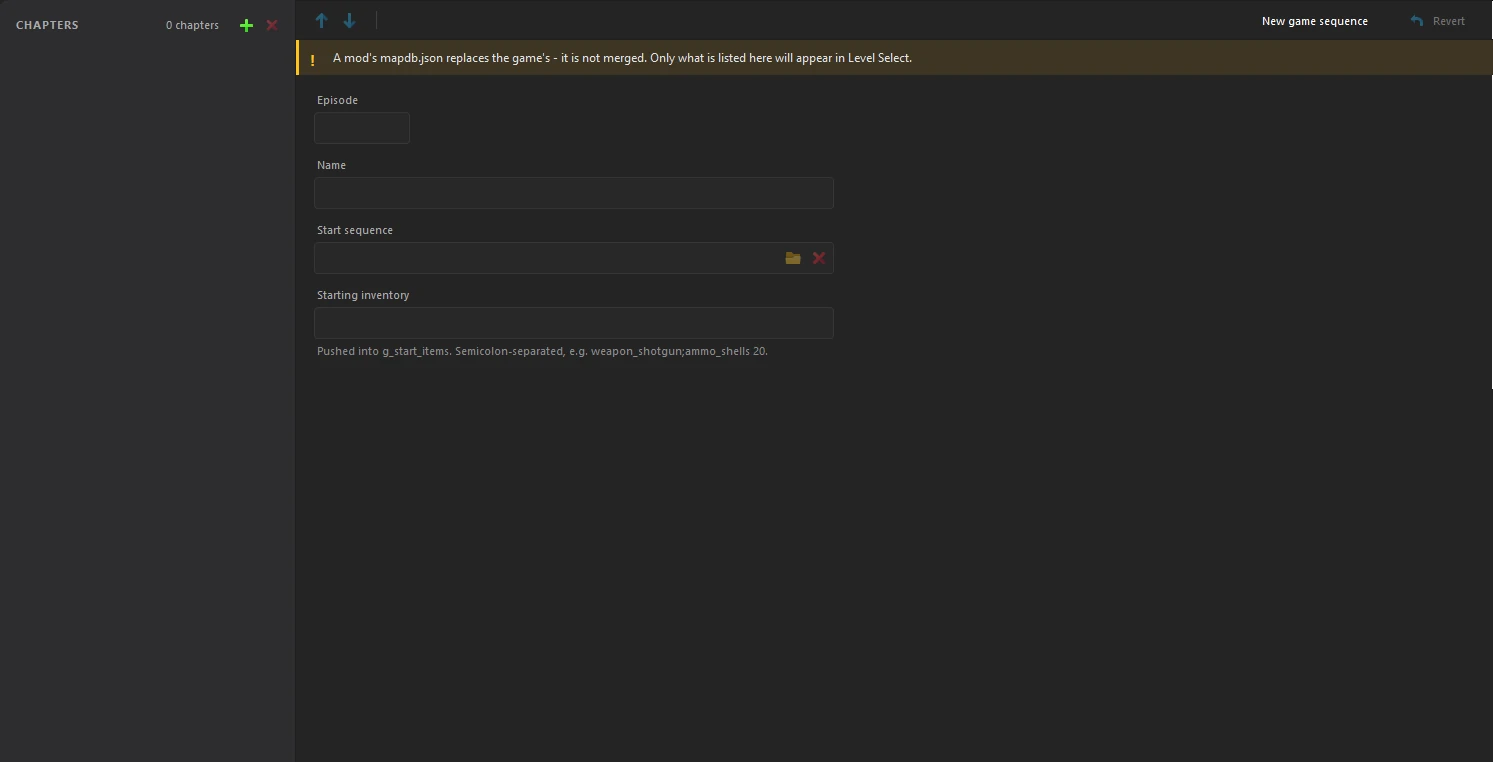Screen dimensions: 1493x762
Task: Click the Starting inventory label
Action: pos(363,295)
